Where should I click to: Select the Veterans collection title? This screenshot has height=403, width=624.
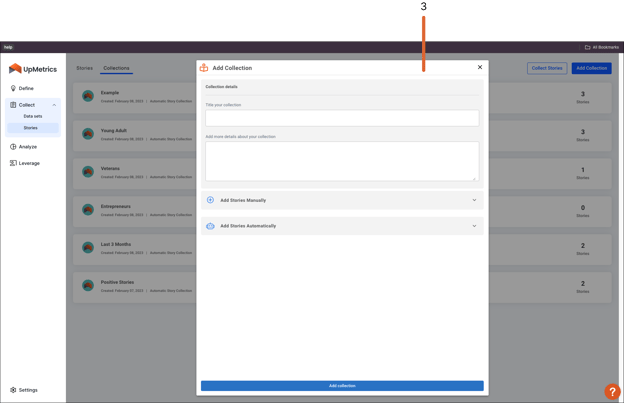pyautogui.click(x=110, y=168)
